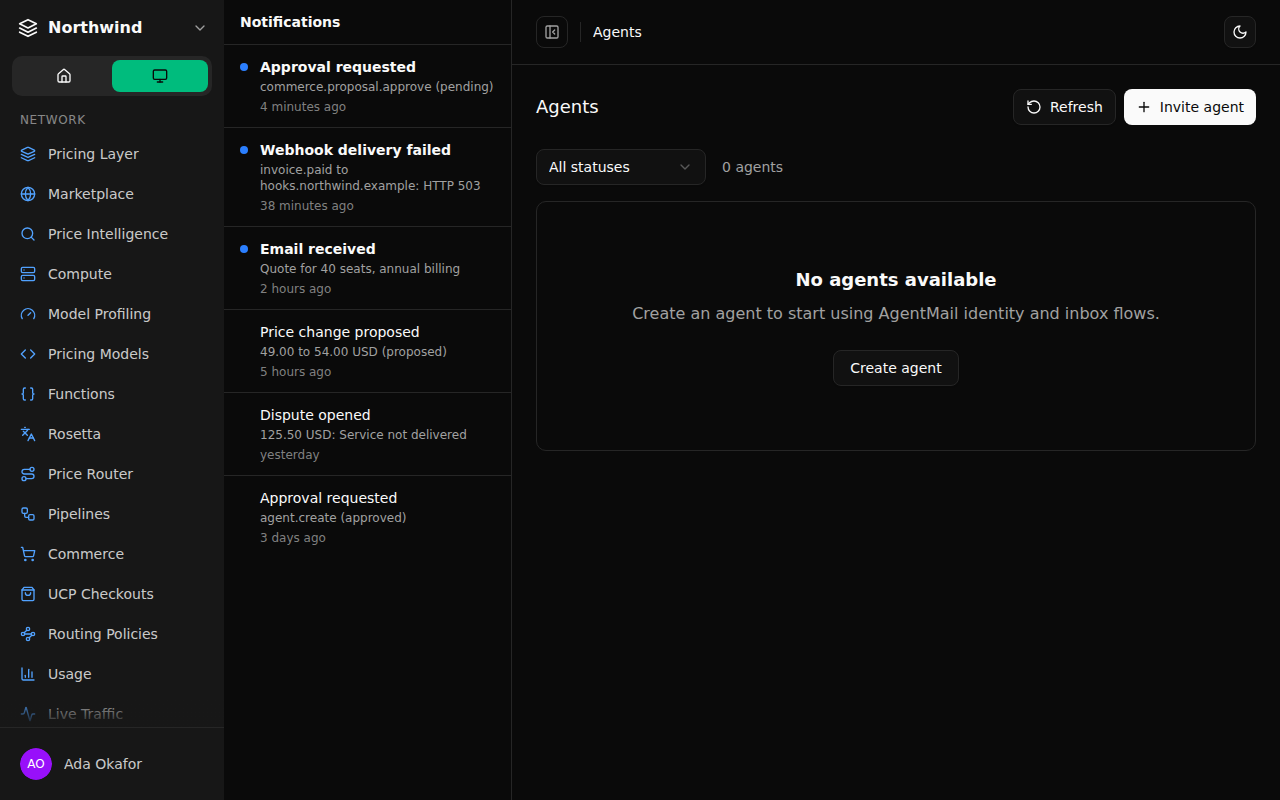Open the Price change proposed notification

point(368,351)
